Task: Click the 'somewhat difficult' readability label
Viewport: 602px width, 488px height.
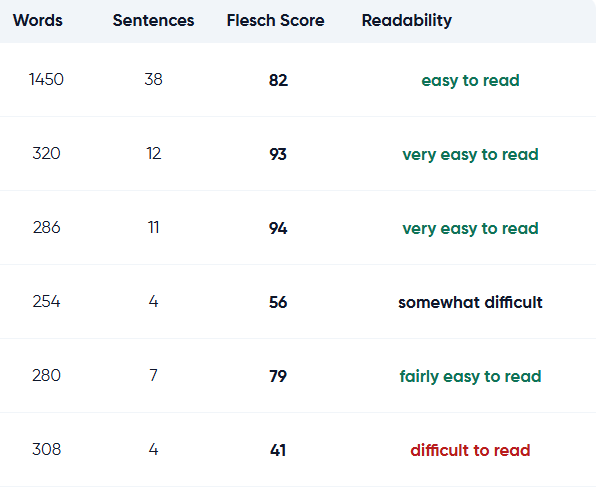Action: [470, 303]
